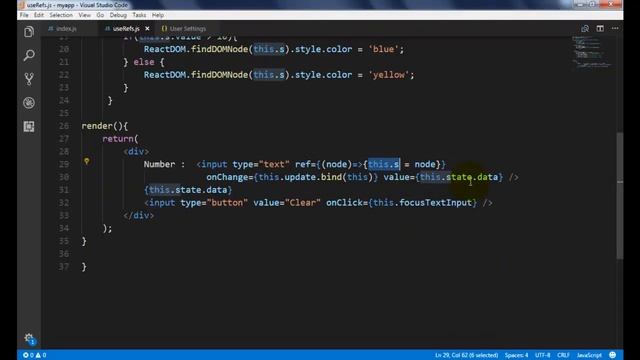This screenshot has width=640, height=360.
Task: Click the code minimap preview
Action: (592, 52)
